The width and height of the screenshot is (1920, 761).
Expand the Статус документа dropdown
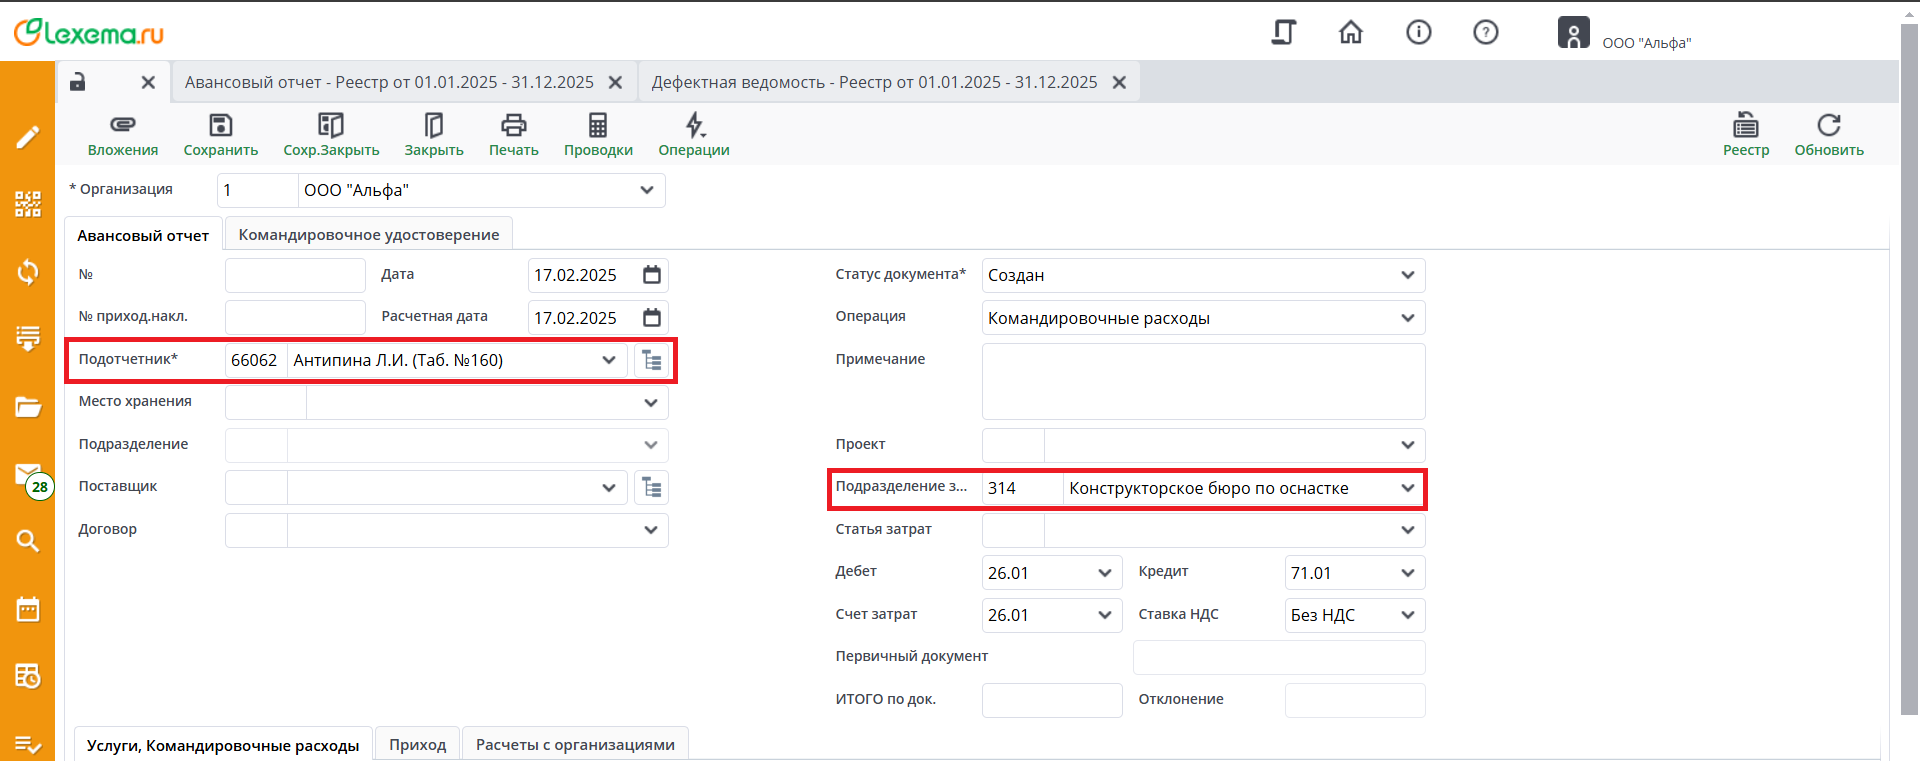(x=1407, y=275)
